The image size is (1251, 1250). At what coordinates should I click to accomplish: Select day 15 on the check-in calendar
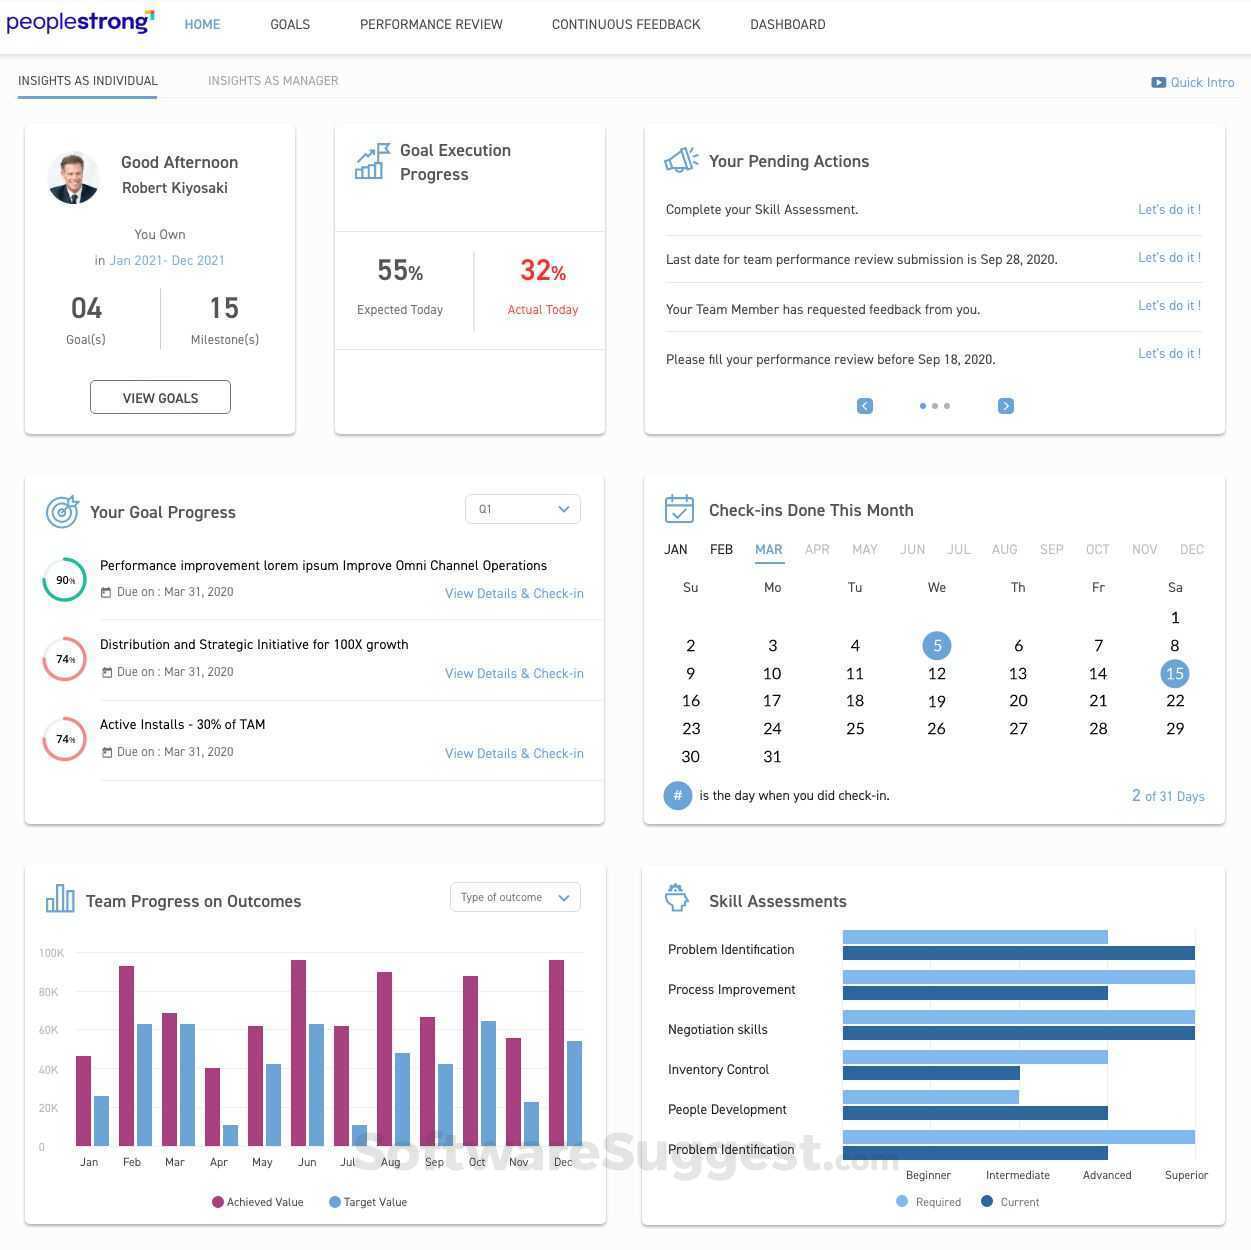[x=1175, y=673]
